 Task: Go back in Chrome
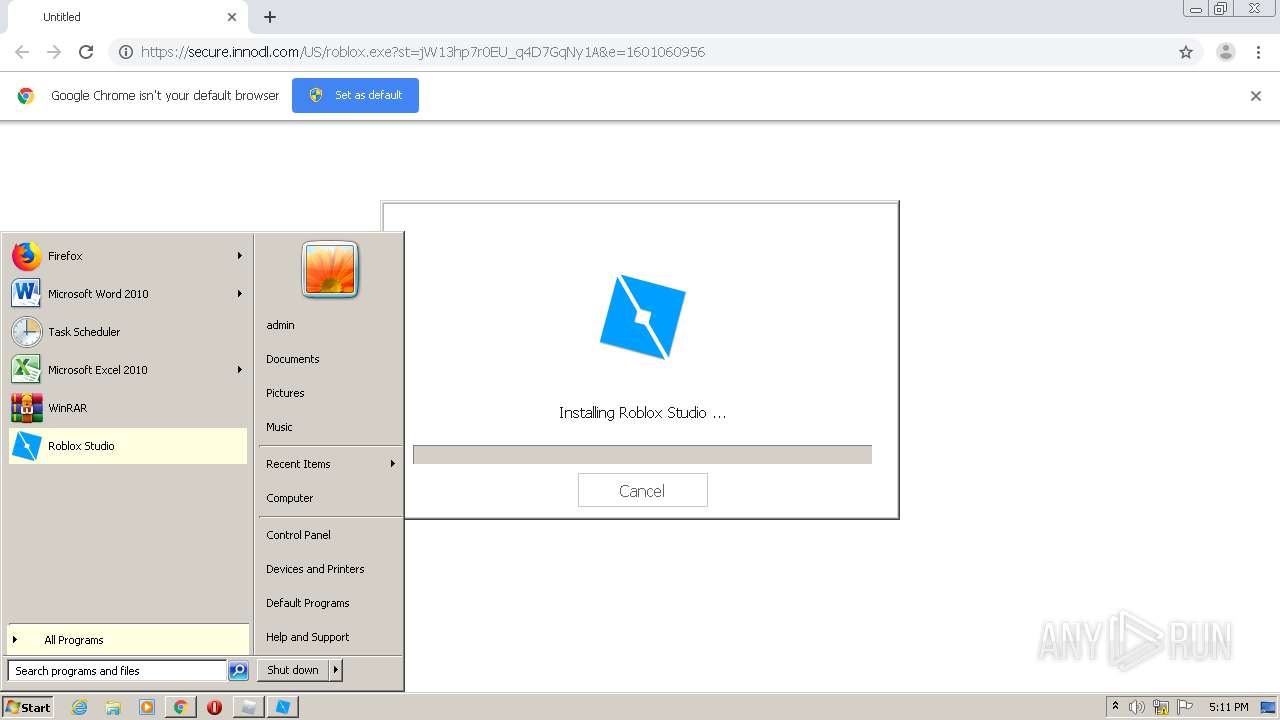tap(22, 52)
